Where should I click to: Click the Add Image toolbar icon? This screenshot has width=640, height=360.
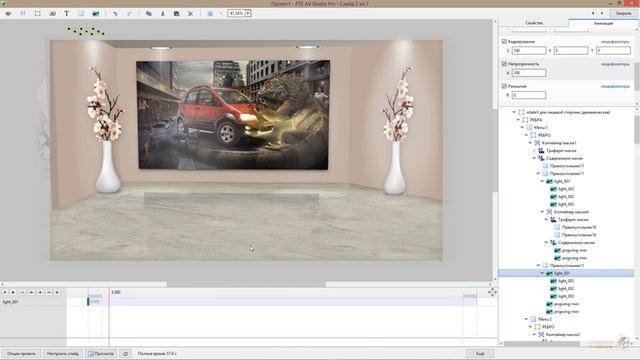pos(96,13)
